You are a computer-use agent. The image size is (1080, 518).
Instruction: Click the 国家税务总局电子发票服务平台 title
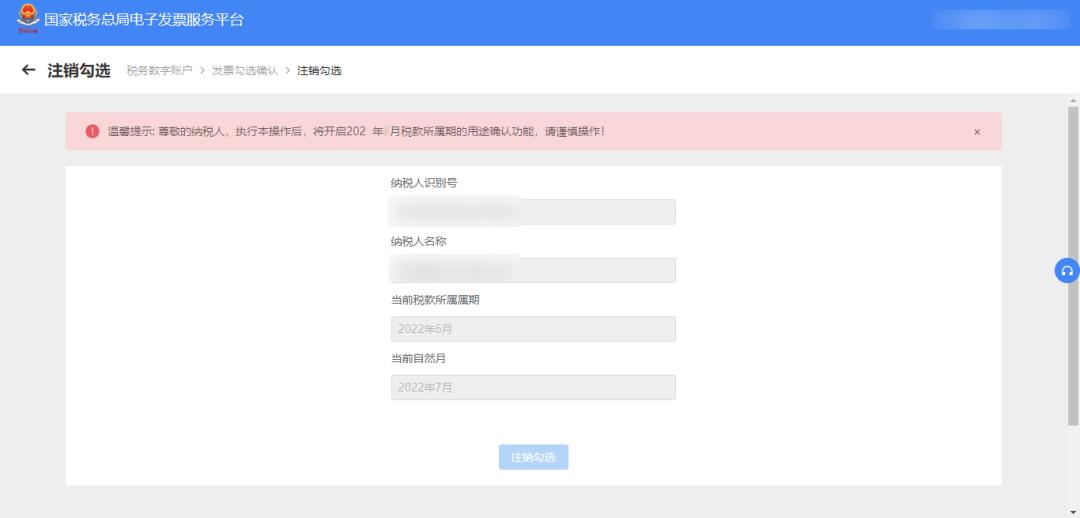click(144, 20)
